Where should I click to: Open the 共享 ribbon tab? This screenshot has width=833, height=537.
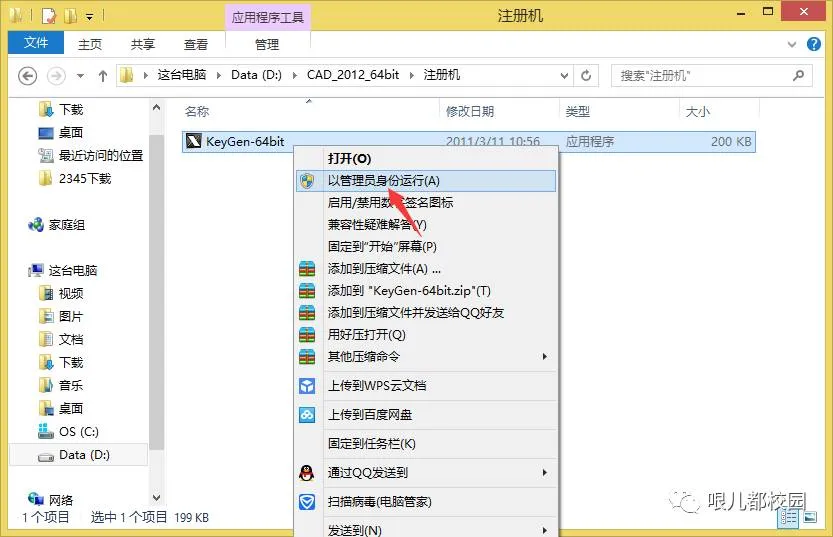(142, 45)
